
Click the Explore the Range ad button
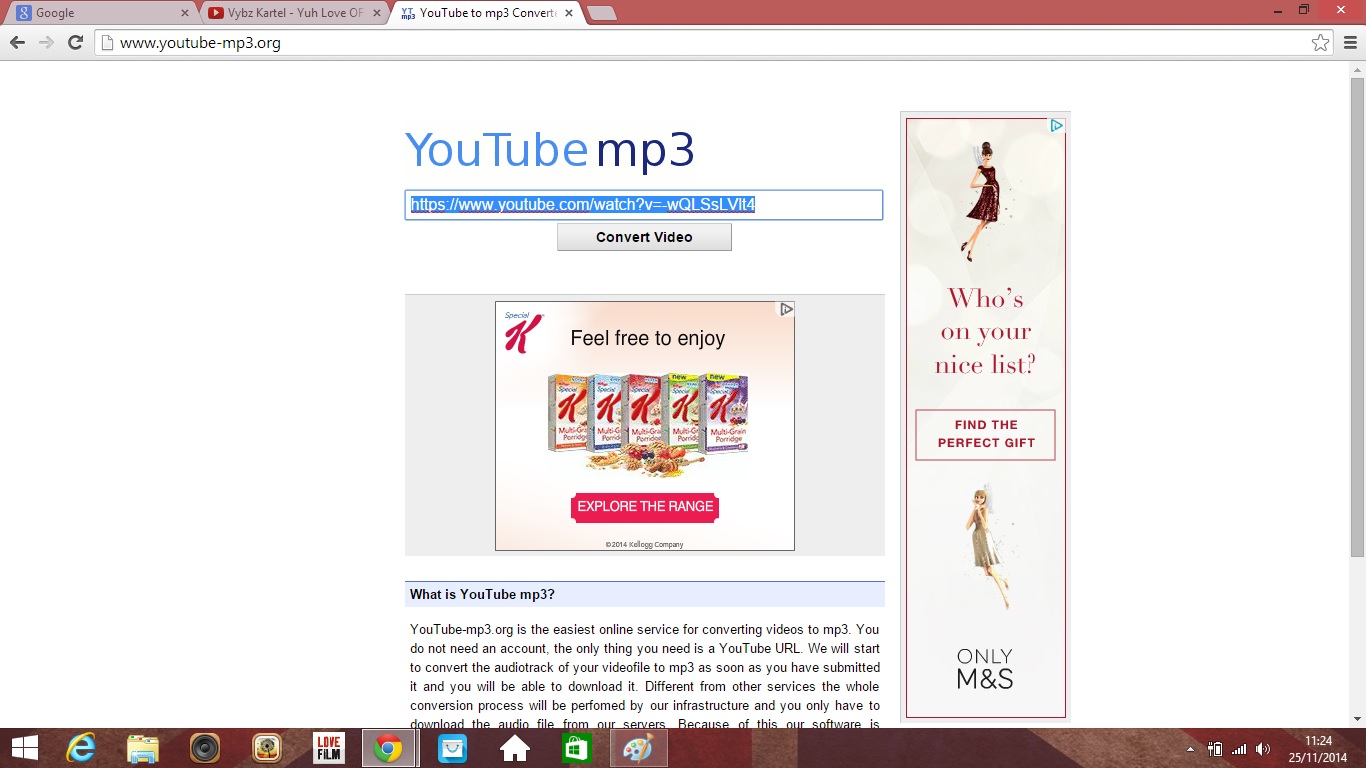click(x=645, y=507)
